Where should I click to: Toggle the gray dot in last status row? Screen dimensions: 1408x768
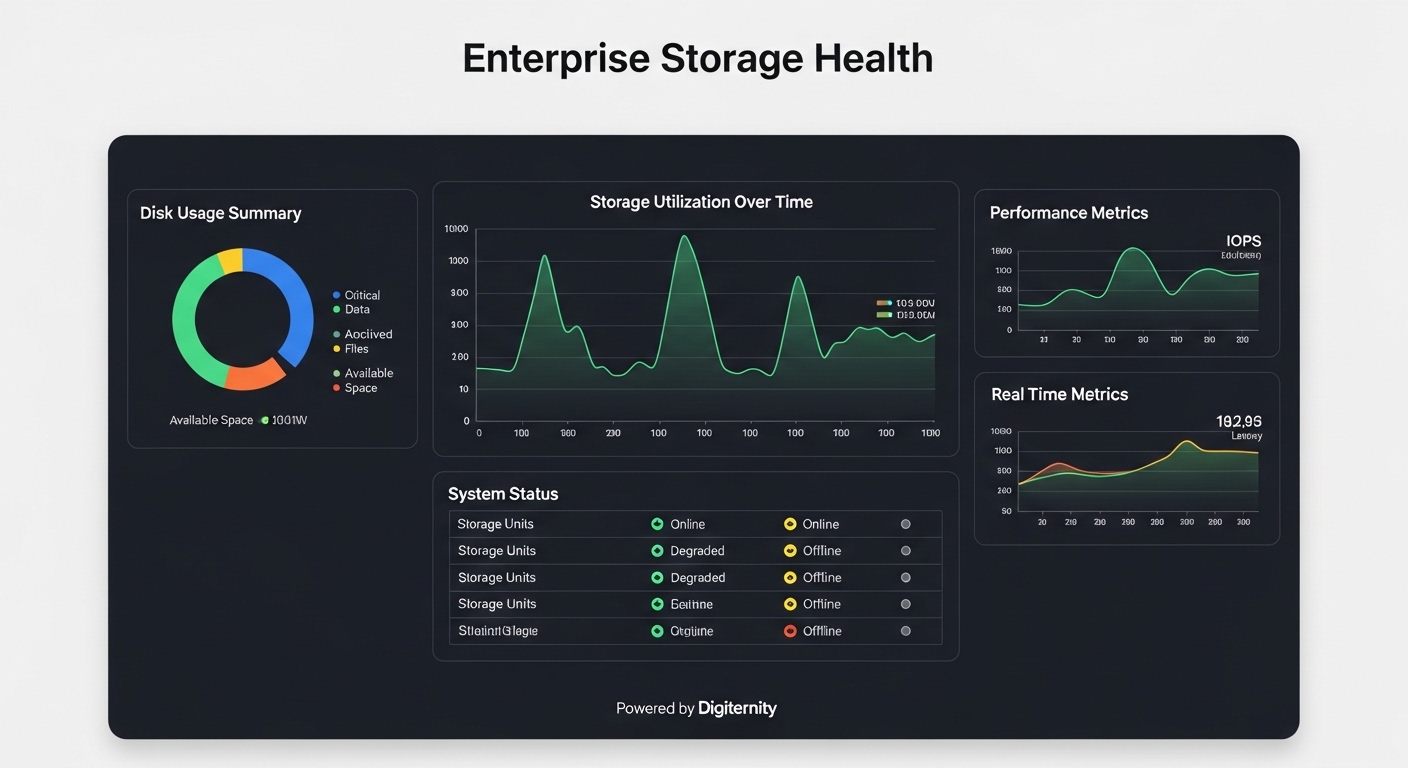click(x=906, y=631)
